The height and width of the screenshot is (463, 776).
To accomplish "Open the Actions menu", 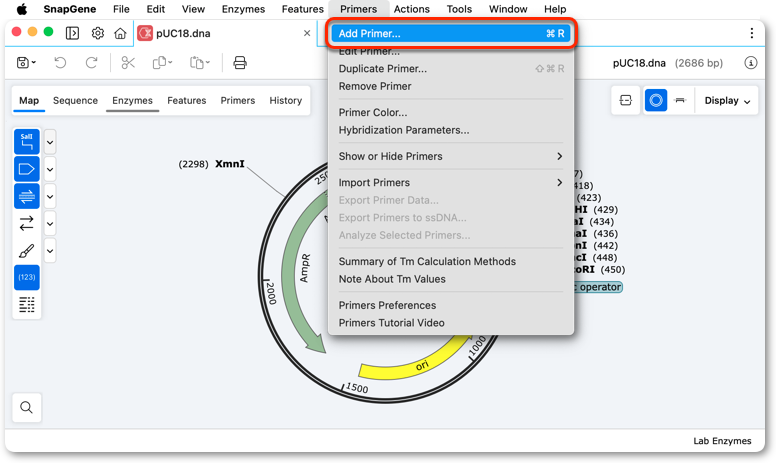I will 411,9.
